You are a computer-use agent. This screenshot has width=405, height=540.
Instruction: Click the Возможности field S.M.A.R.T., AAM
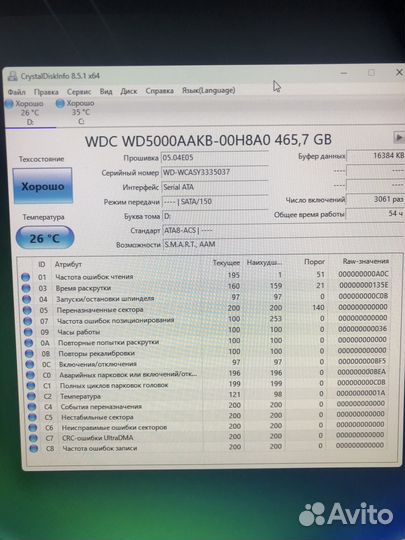pyautogui.click(x=282, y=245)
